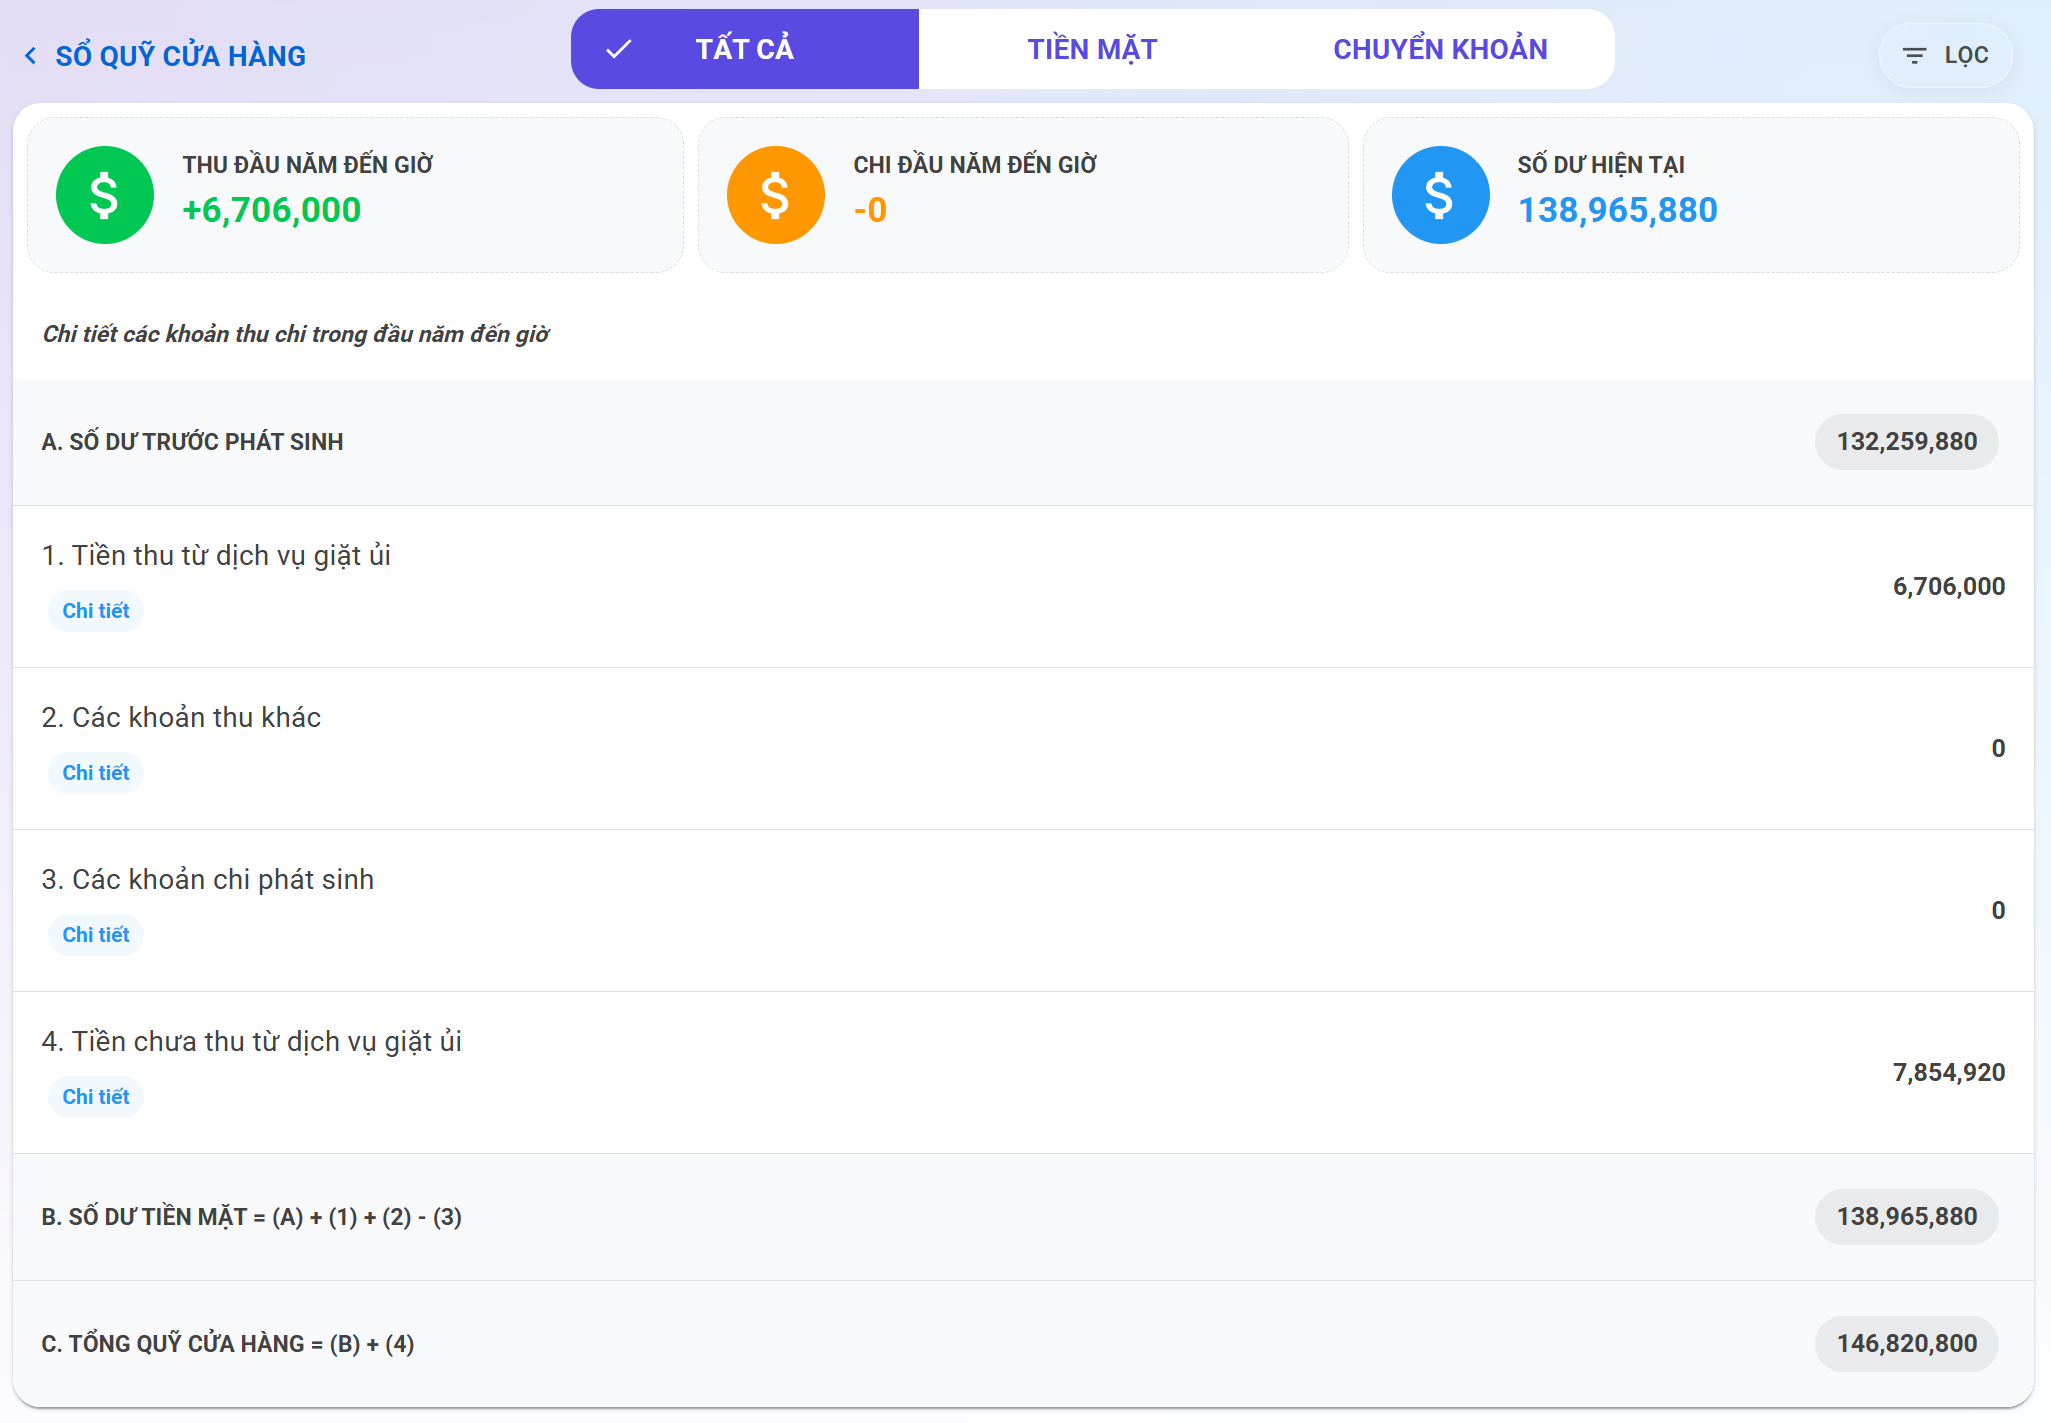Screen dimensions: 2051x1423
Task: Click the 0 value for Các khoản chi phát sinh
Action: pos(1998,911)
